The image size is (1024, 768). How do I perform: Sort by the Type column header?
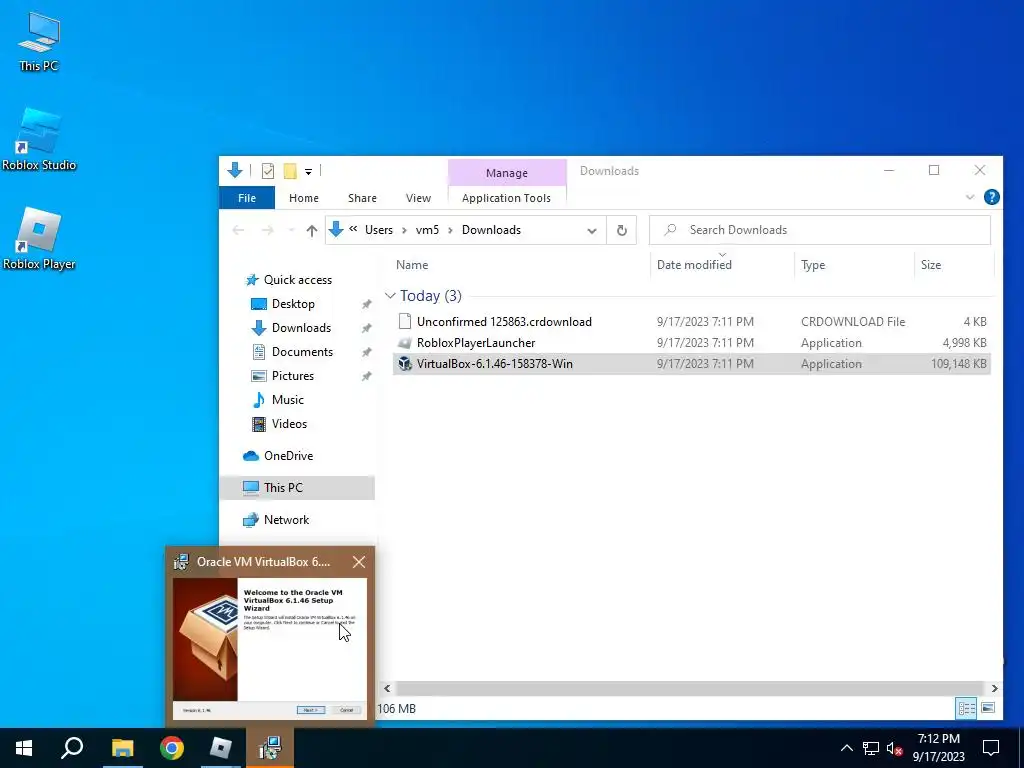pyautogui.click(x=813, y=264)
